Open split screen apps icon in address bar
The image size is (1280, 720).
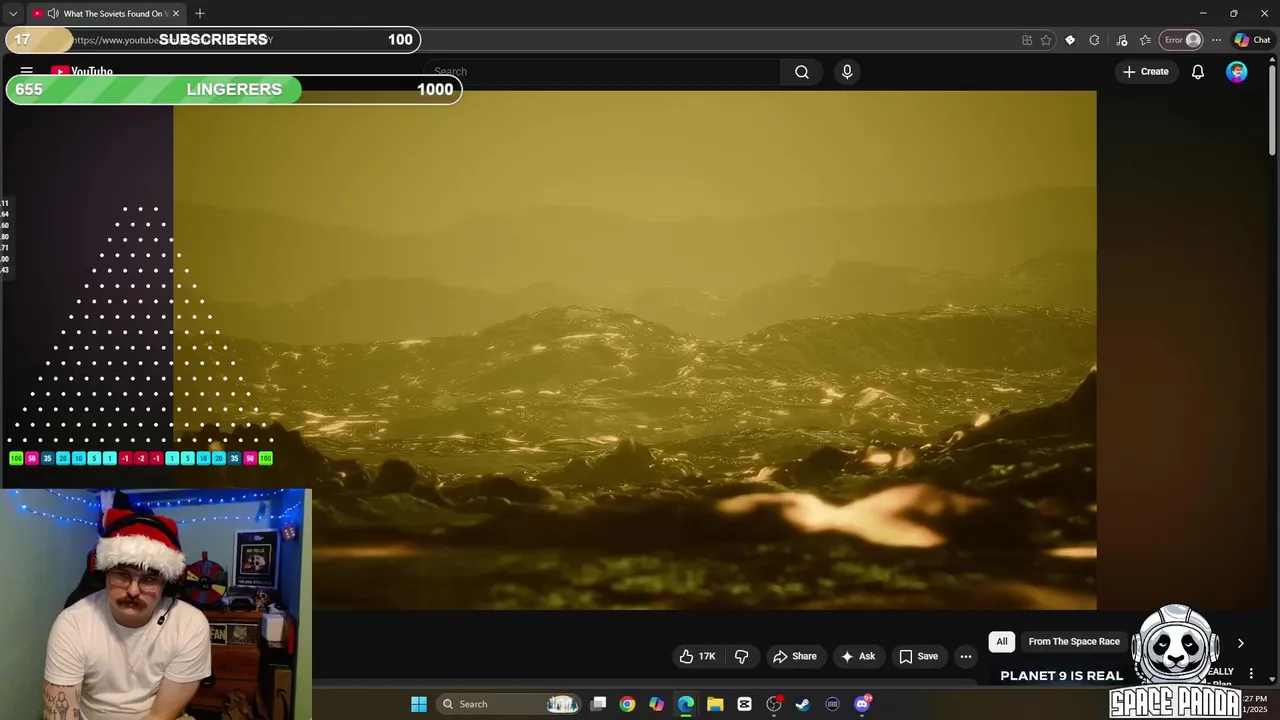pos(1027,40)
